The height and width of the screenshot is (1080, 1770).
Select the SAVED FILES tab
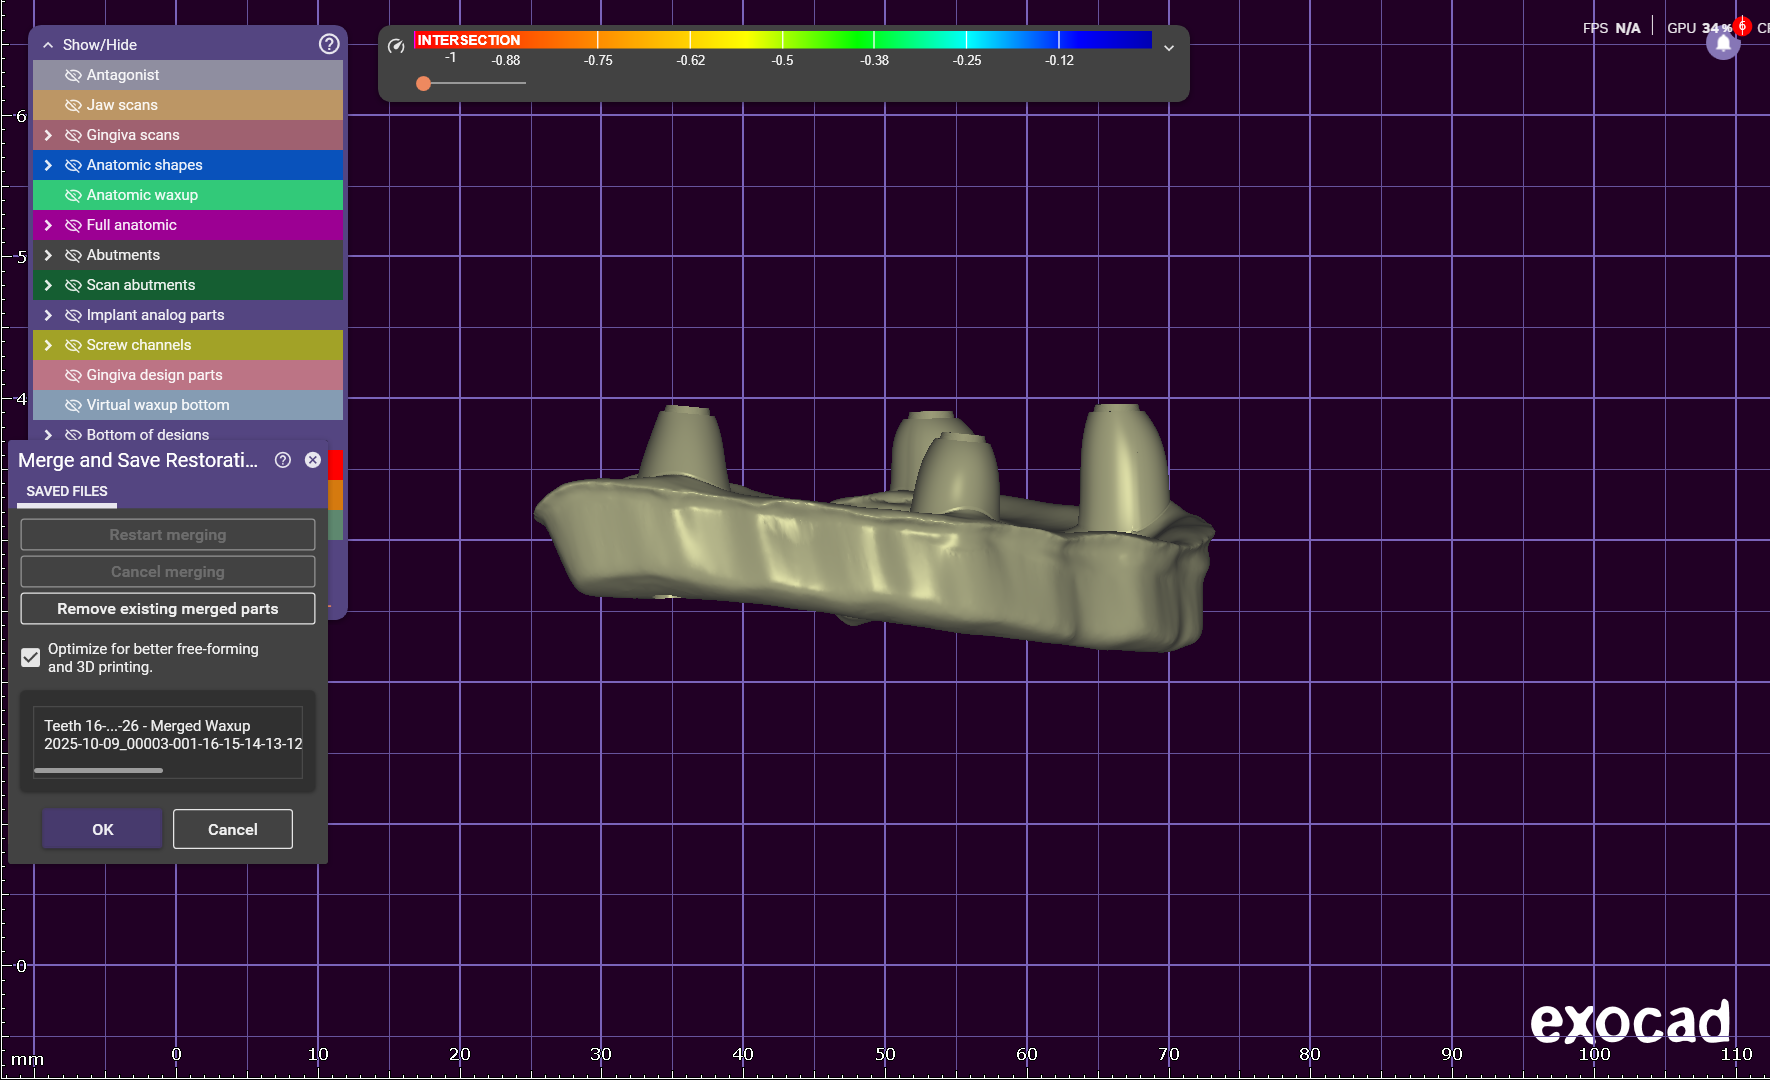67,491
